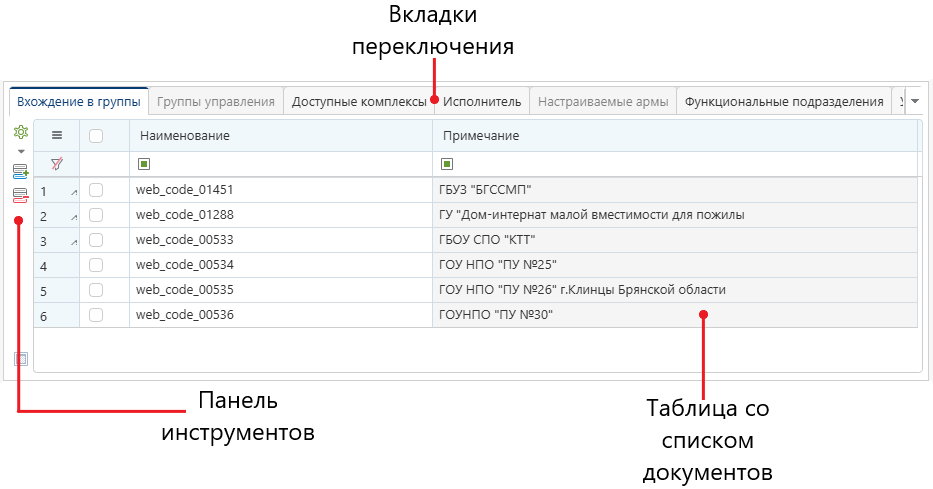Select cell web_code_01288
933x489 pixels.
point(281,215)
